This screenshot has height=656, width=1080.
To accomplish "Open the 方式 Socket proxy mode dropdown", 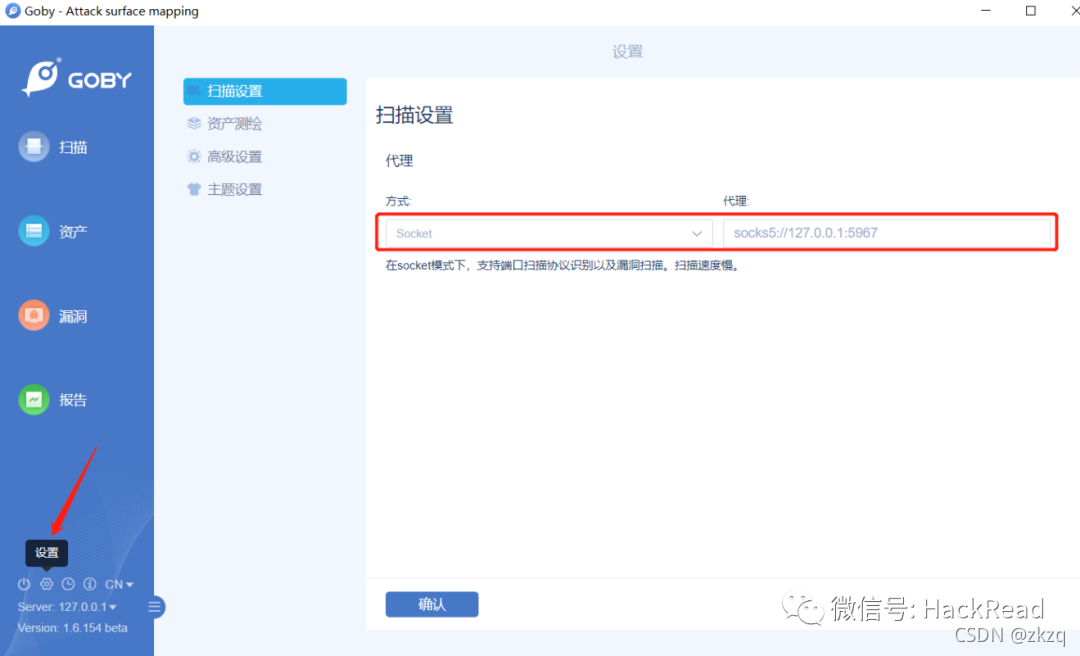I will [x=548, y=233].
